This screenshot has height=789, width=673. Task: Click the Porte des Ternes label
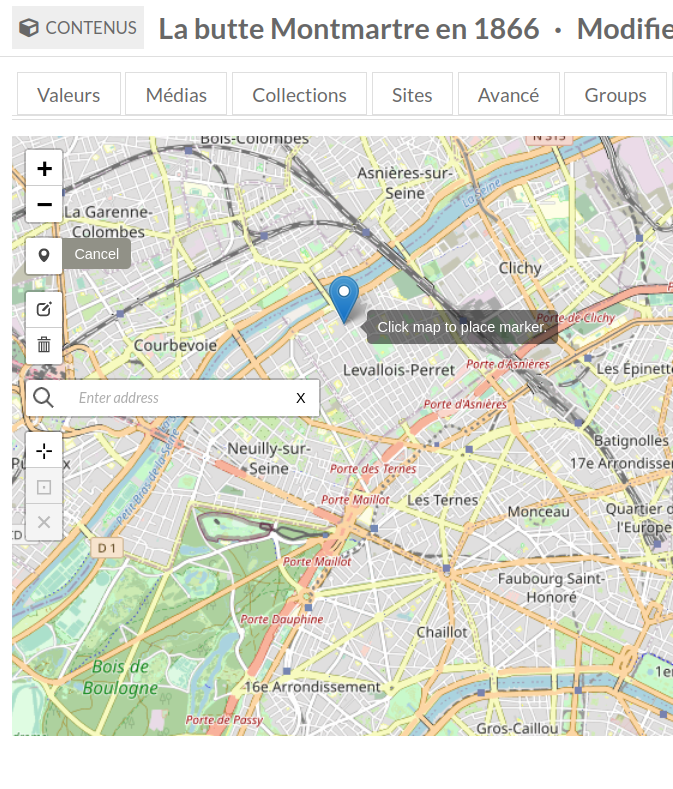pyautogui.click(x=373, y=468)
